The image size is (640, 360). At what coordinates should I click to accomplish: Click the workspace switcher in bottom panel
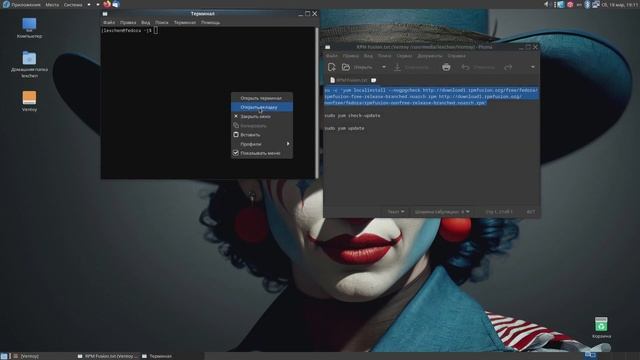[x=590, y=356]
